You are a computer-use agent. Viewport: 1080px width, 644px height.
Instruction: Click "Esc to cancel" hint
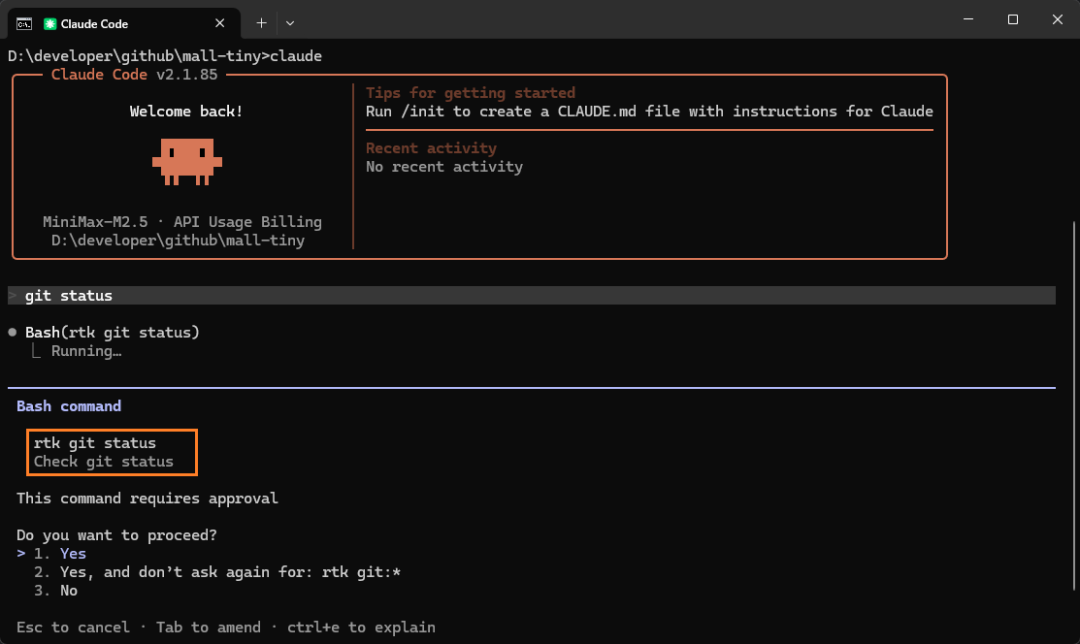pos(73,627)
